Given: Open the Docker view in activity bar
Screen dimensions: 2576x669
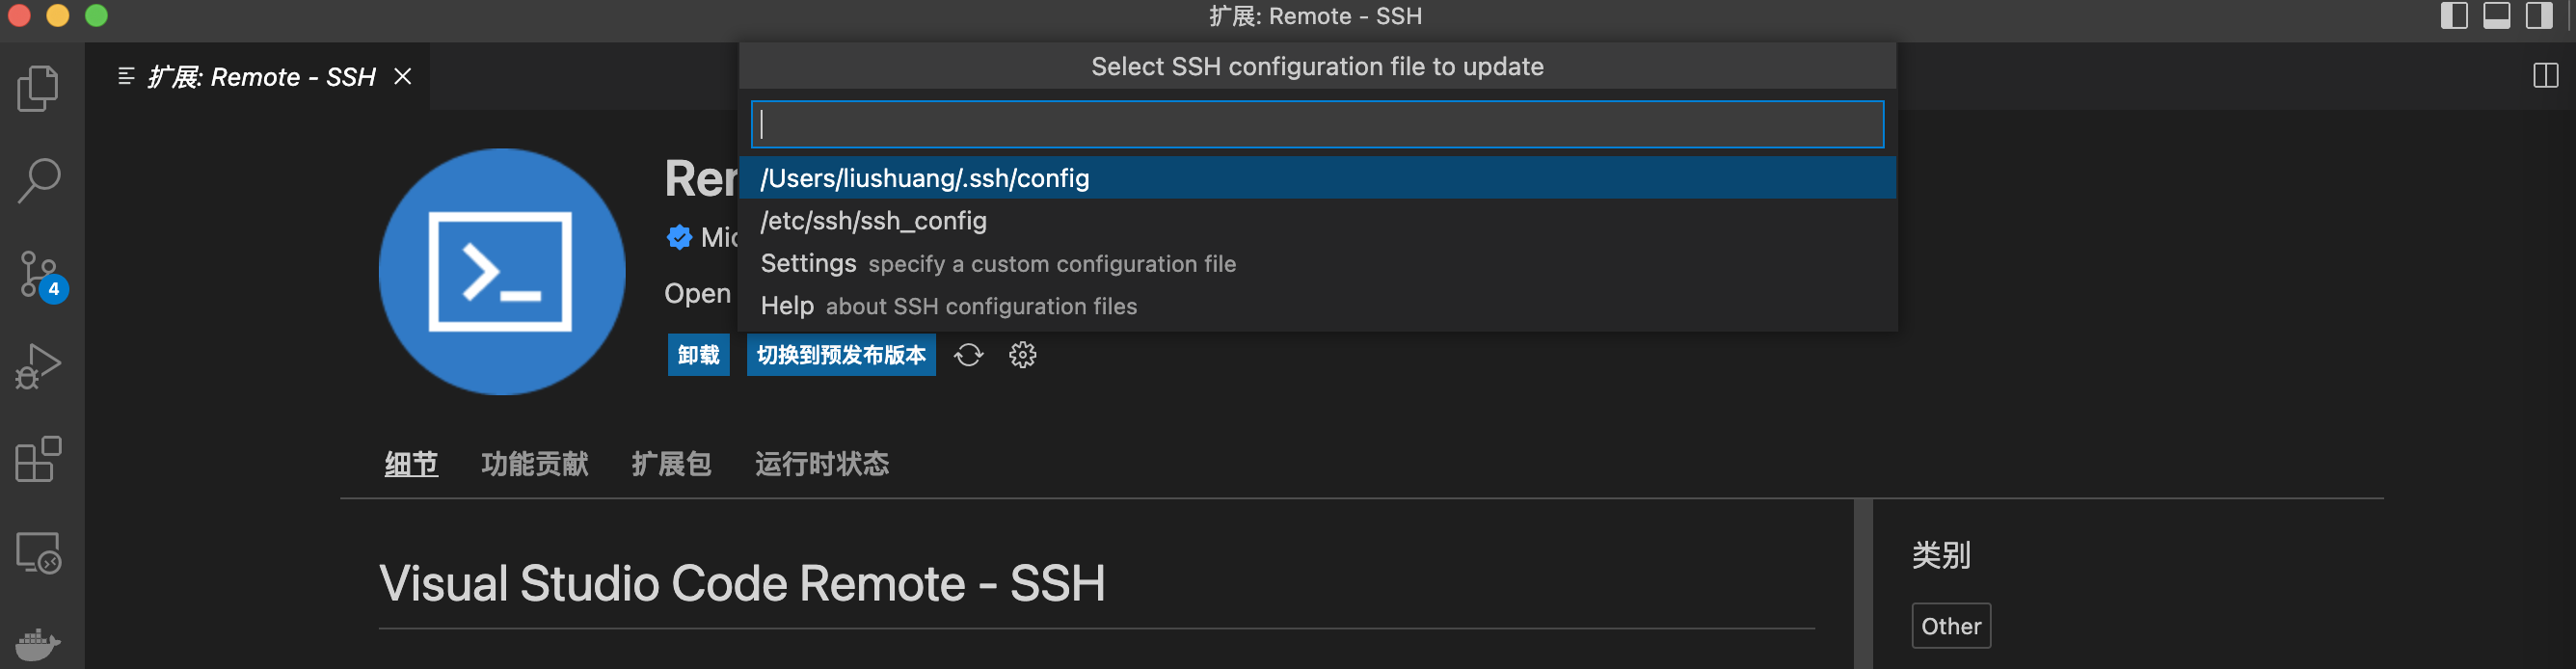Looking at the screenshot, I should [39, 643].
